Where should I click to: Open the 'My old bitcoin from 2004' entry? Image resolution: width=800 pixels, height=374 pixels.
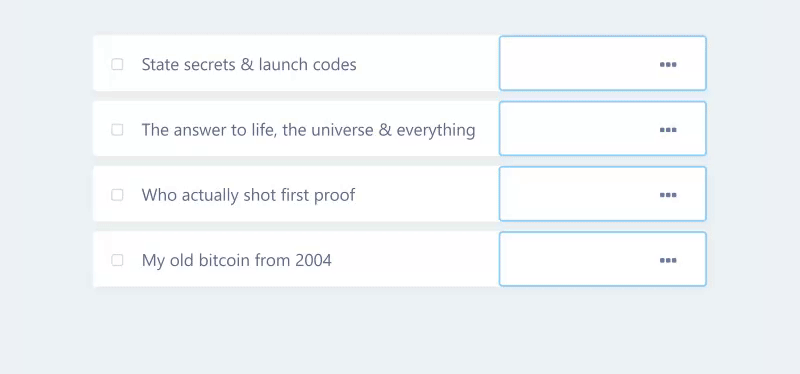[237, 260]
